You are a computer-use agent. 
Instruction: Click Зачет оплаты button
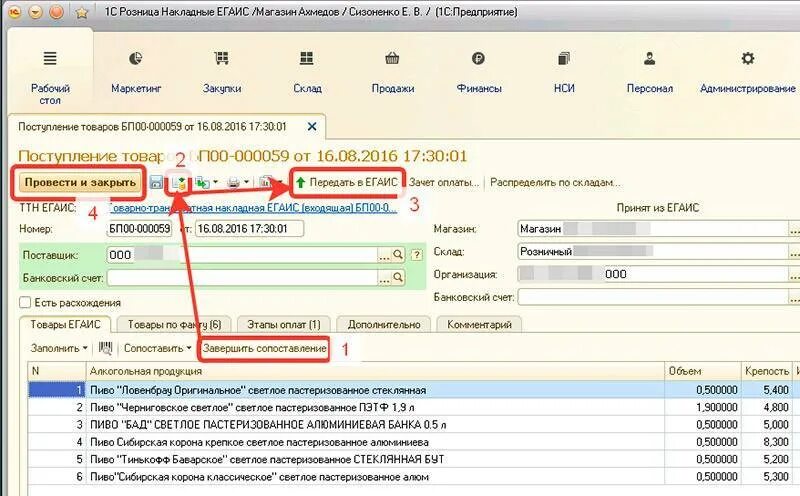444,182
